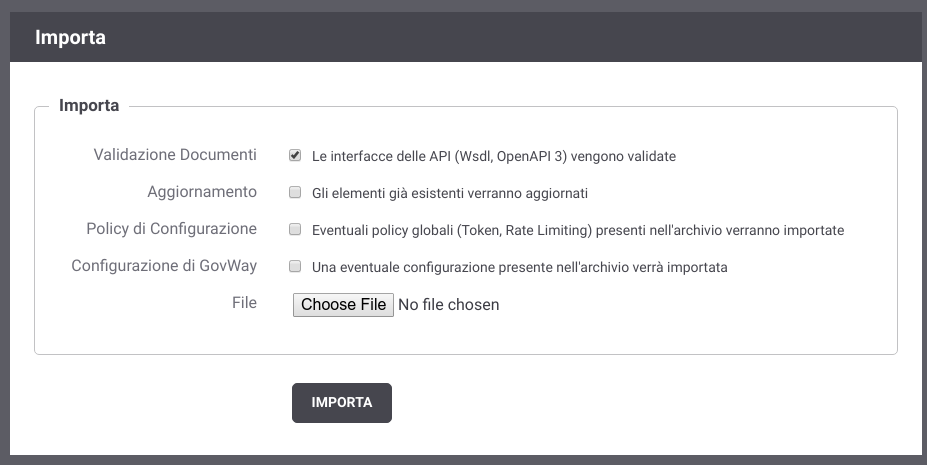927x465 pixels.
Task: Select the 'Aggiornamento' field label
Action: (x=202, y=192)
